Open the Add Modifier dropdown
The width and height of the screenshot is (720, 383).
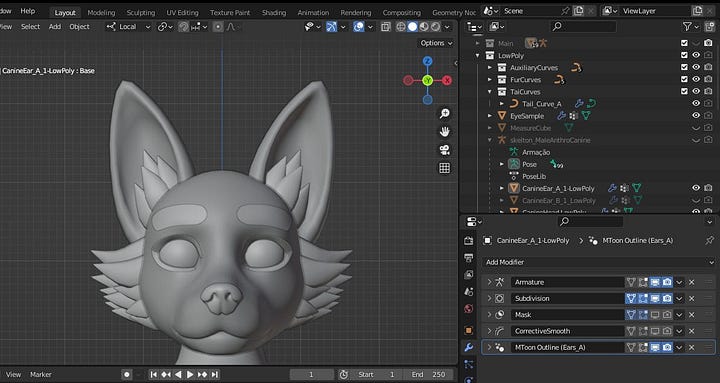click(599, 262)
